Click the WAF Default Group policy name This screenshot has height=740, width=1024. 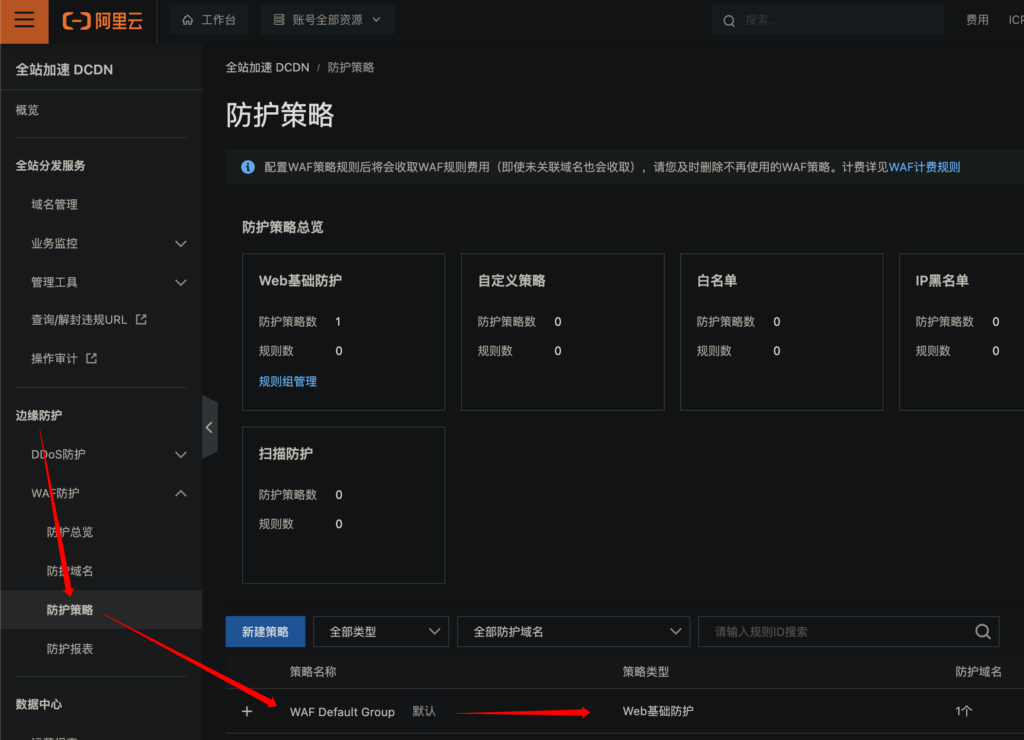pos(342,712)
